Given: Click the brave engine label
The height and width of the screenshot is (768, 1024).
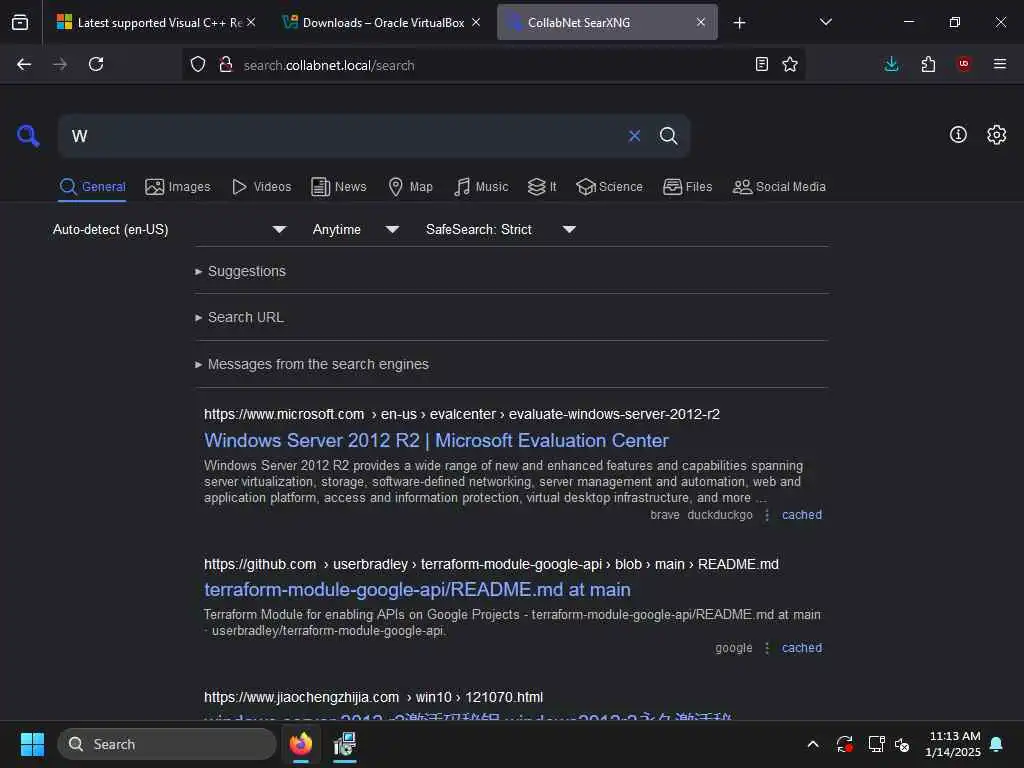Looking at the screenshot, I should [665, 515].
